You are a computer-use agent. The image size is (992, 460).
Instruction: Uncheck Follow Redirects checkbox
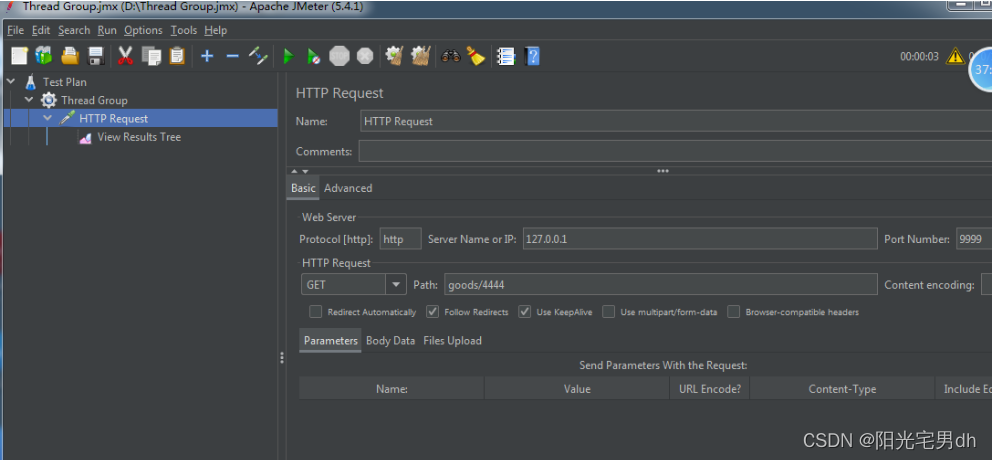pos(433,312)
